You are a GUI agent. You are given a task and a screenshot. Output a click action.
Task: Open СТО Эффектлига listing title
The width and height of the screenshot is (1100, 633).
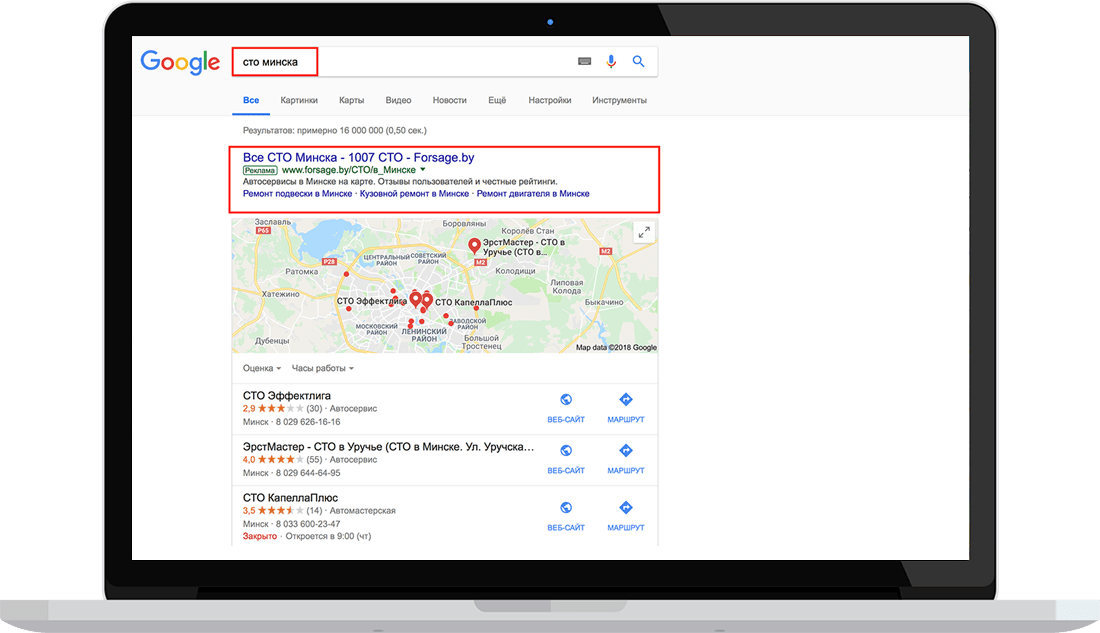(287, 396)
